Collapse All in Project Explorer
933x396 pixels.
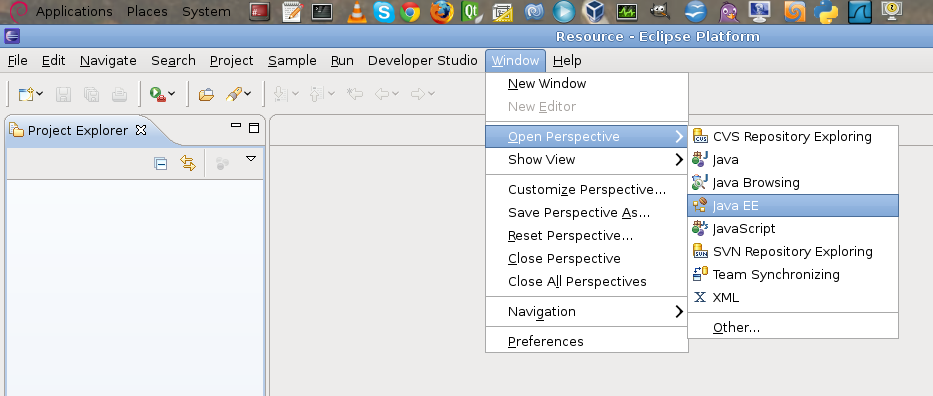click(x=161, y=164)
